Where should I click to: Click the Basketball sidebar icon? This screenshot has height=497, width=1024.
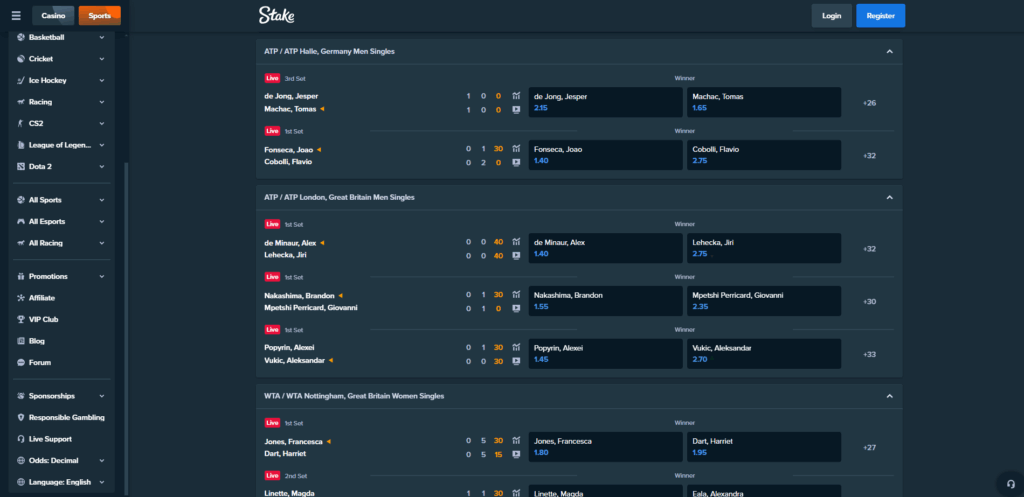(x=21, y=37)
